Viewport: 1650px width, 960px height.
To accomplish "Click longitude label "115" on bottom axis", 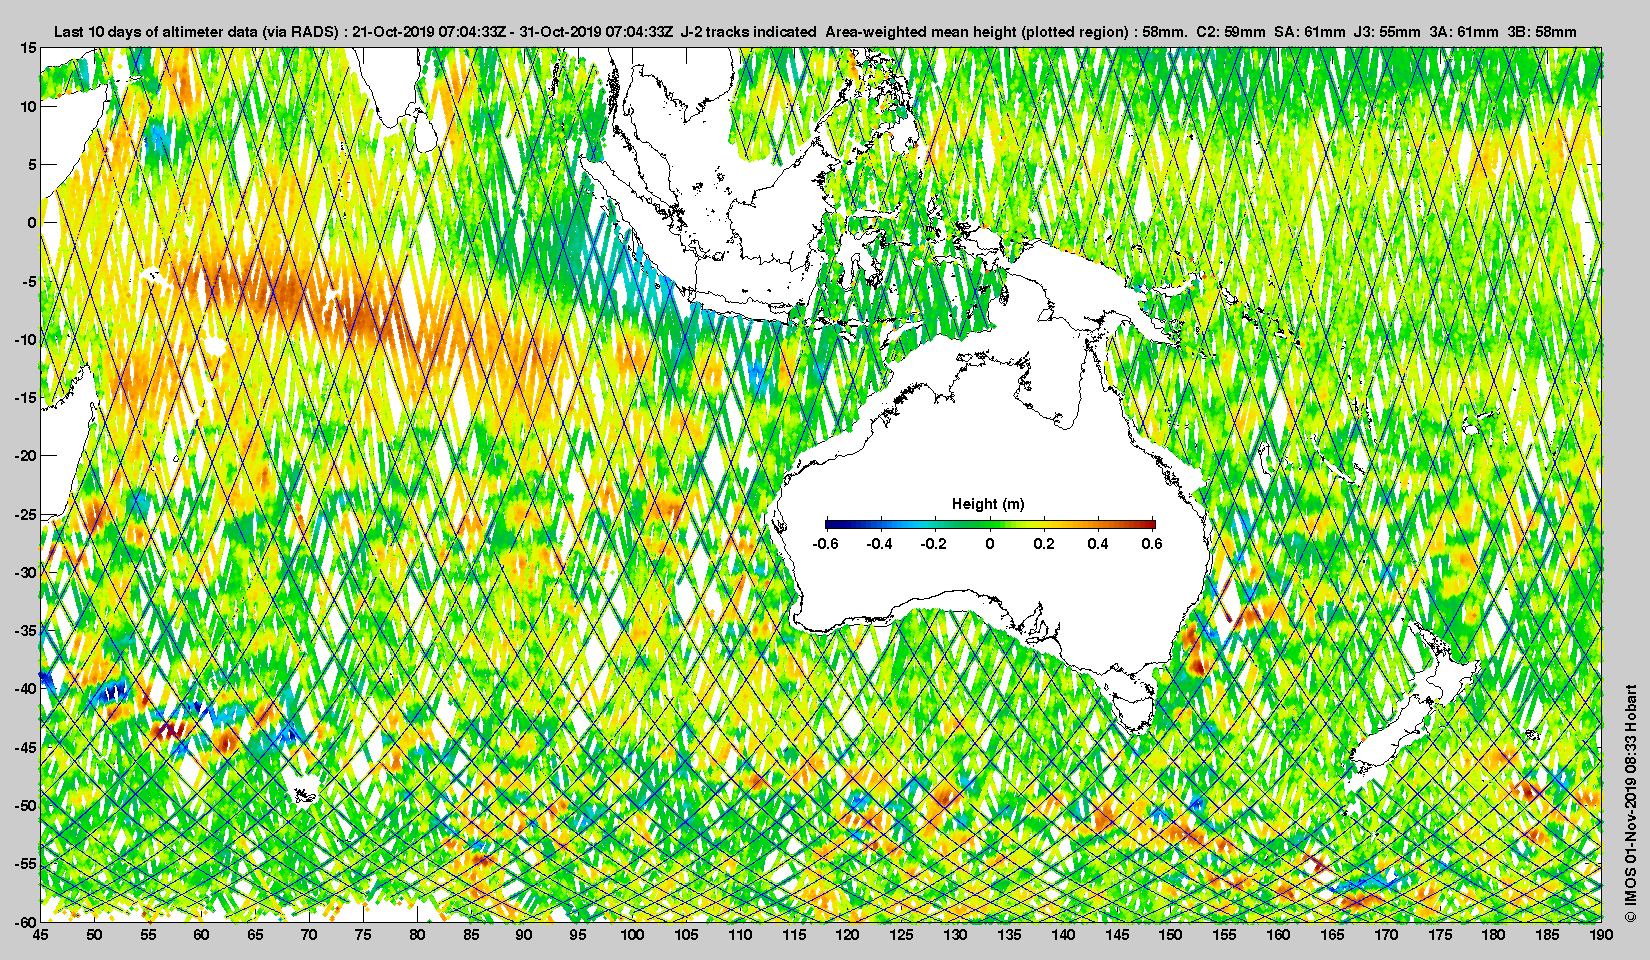I will coord(794,935).
